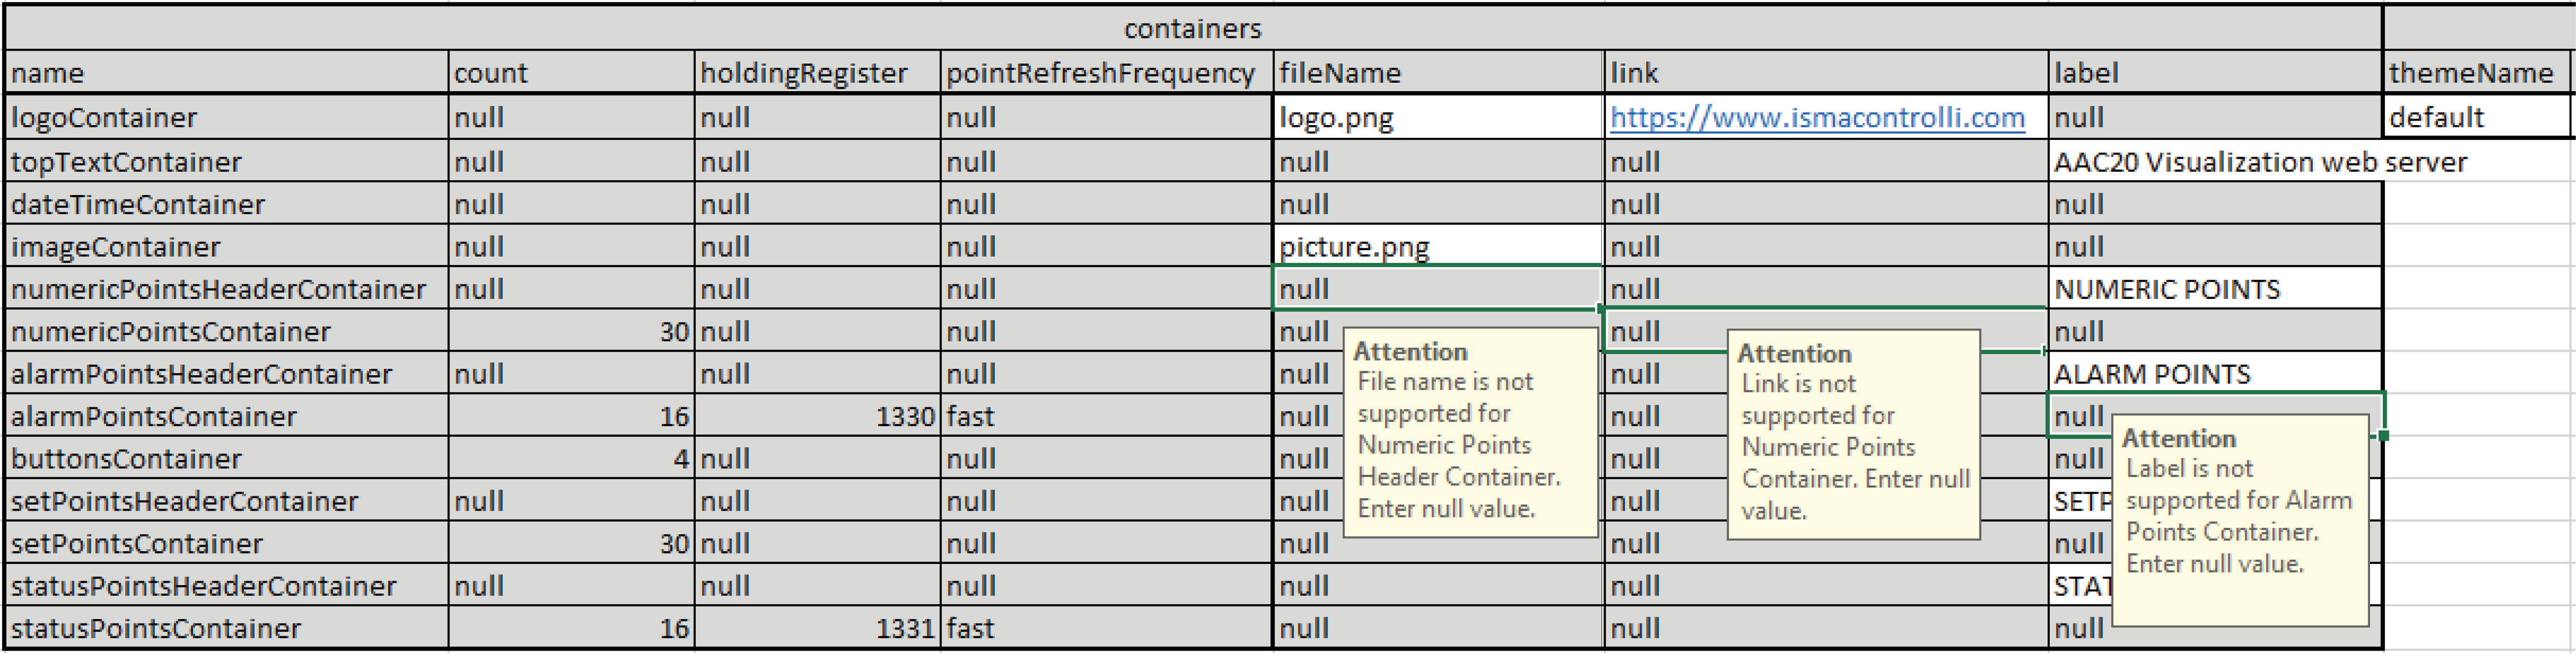The image size is (2576, 656).
Task: Click the dateTimeContainer name cell
Action: [226, 204]
